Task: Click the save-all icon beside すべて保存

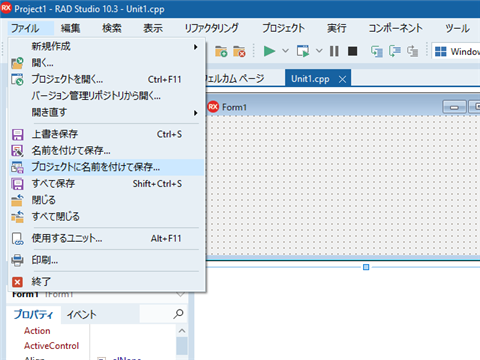Action: [x=17, y=184]
